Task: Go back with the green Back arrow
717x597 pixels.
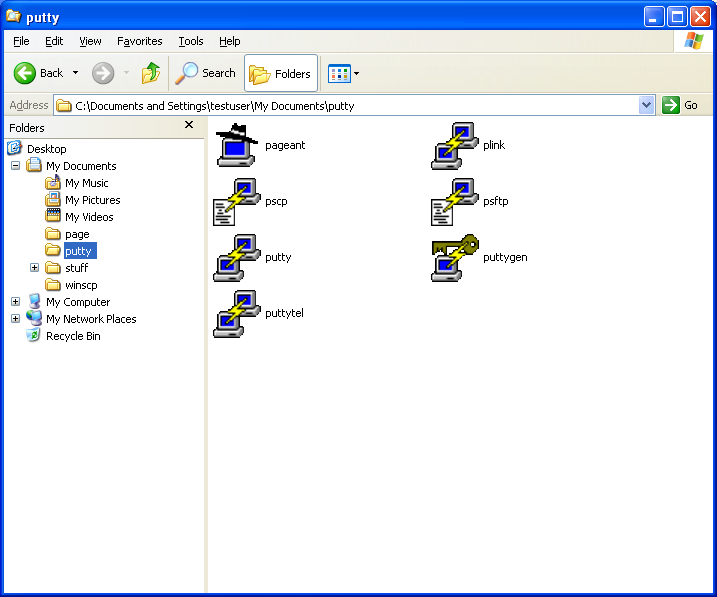Action: 25,73
